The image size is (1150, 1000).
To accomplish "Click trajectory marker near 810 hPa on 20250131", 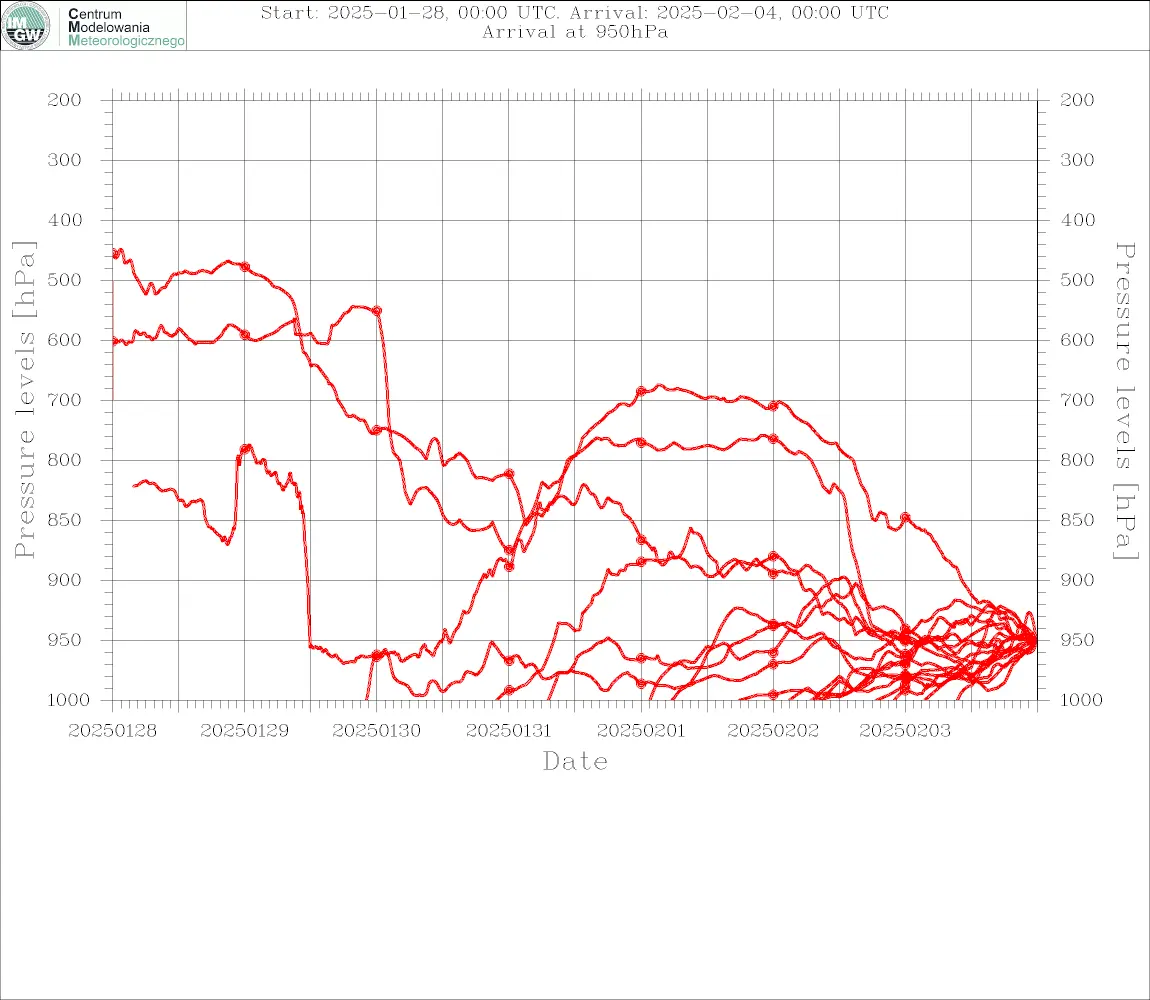I will tap(509, 474).
